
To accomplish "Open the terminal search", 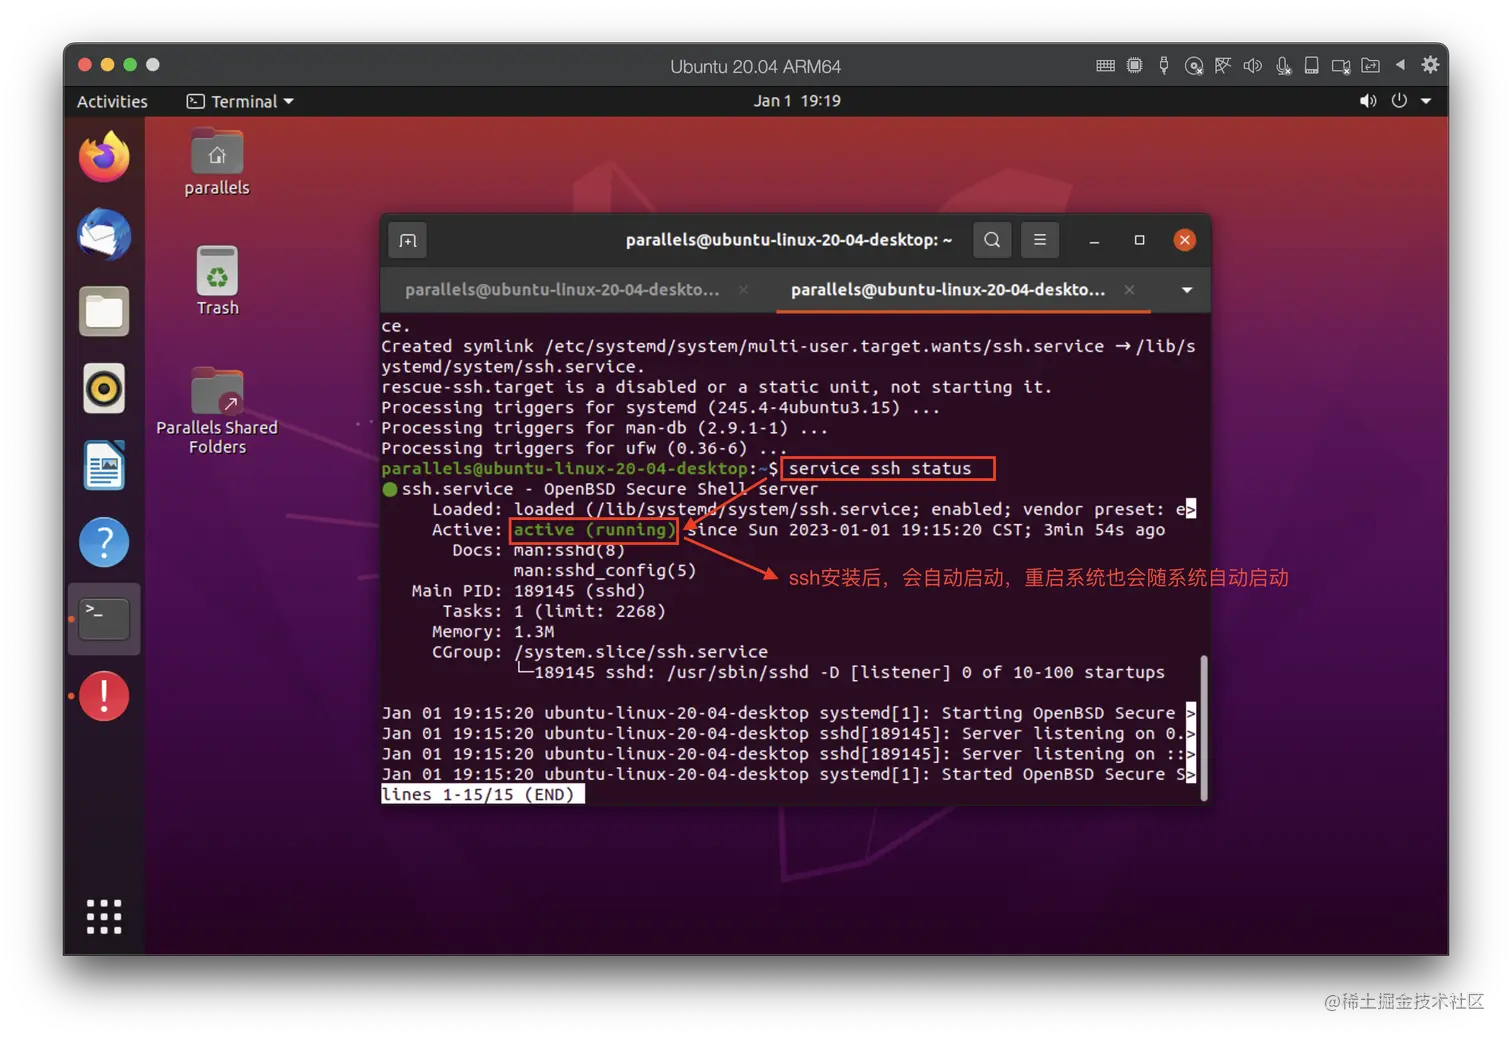I will click(991, 240).
